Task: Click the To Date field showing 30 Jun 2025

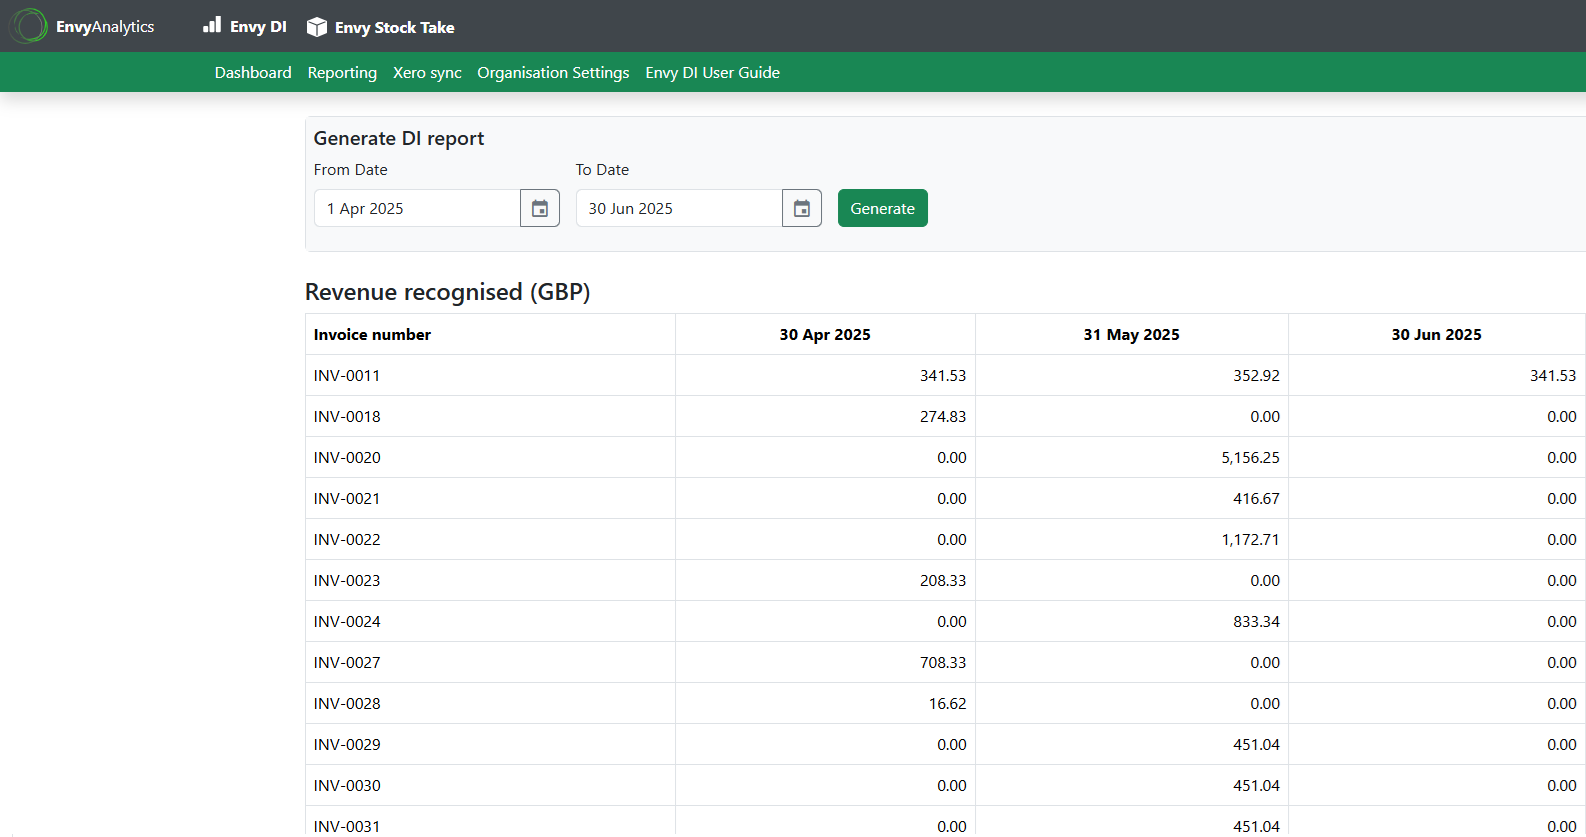Action: (x=679, y=208)
